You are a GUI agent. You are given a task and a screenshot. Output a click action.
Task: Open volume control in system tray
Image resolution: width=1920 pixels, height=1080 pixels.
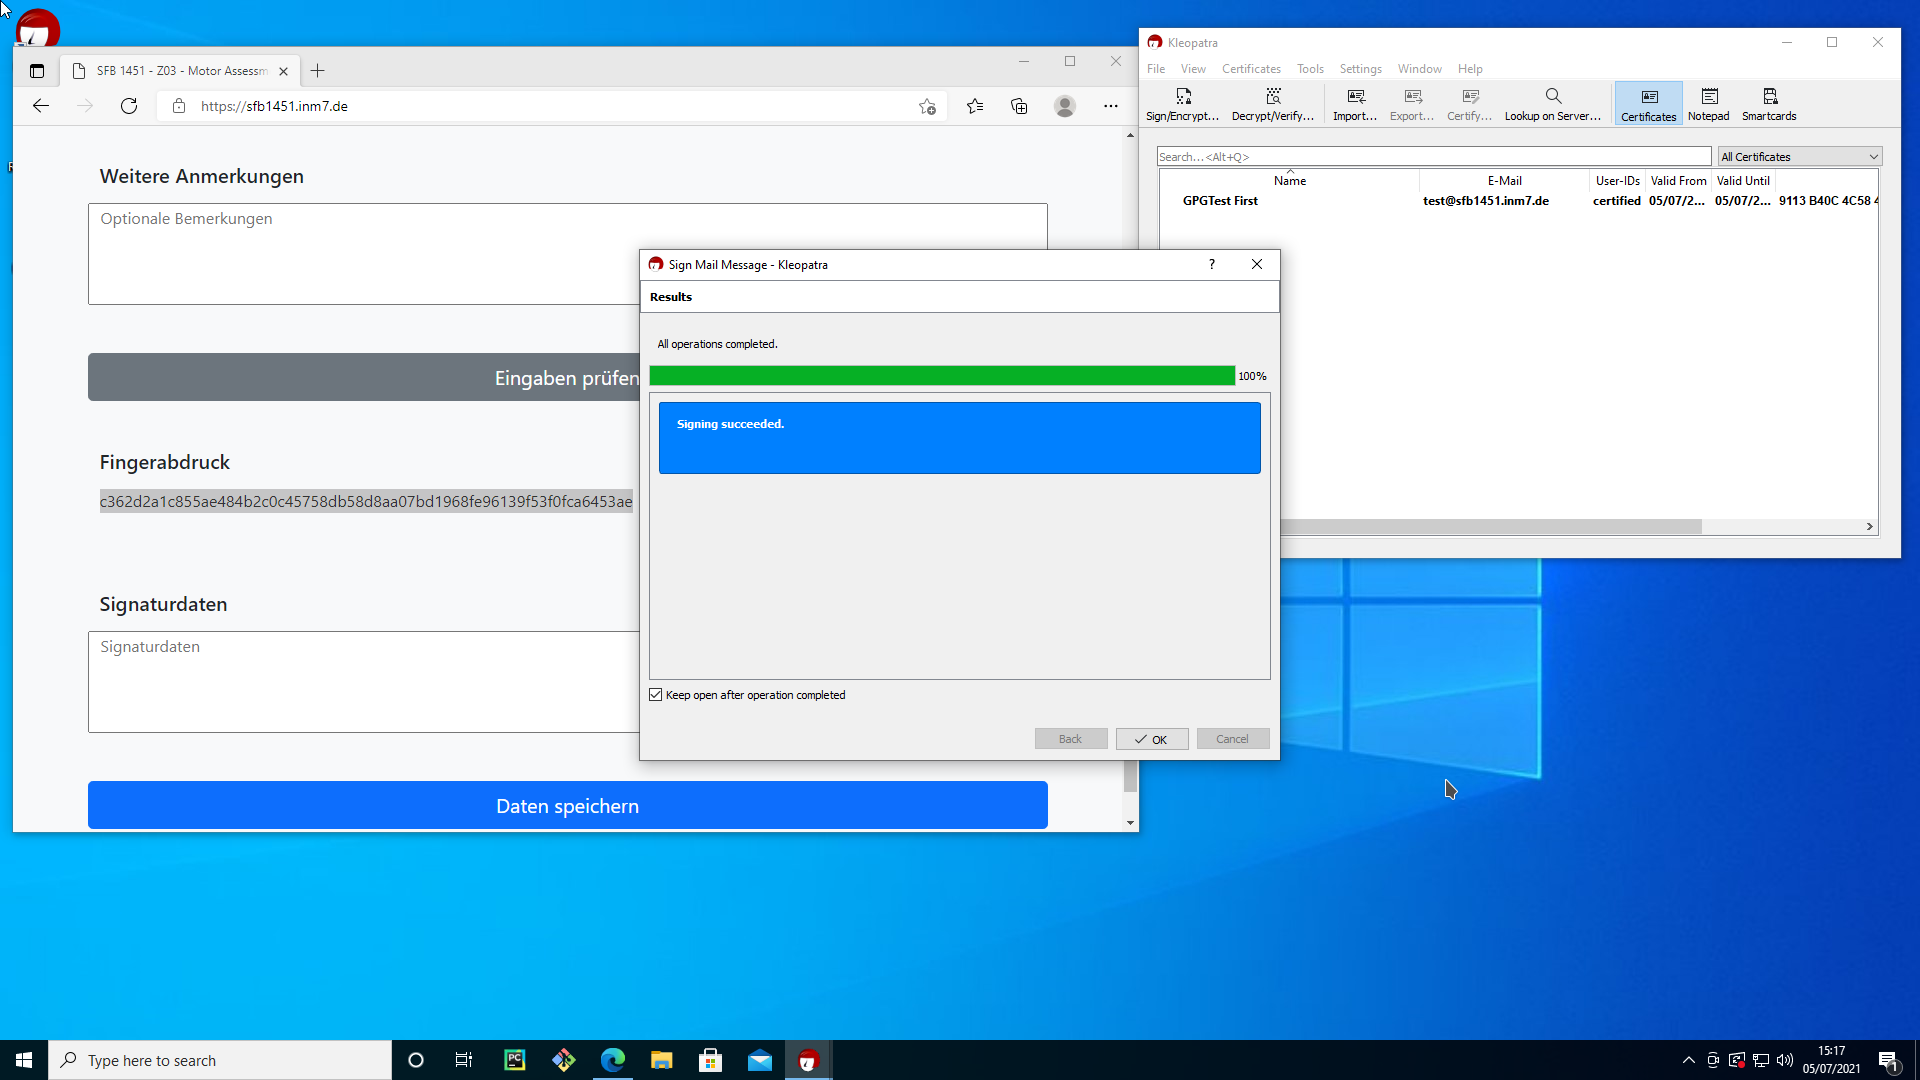[1785, 1060]
